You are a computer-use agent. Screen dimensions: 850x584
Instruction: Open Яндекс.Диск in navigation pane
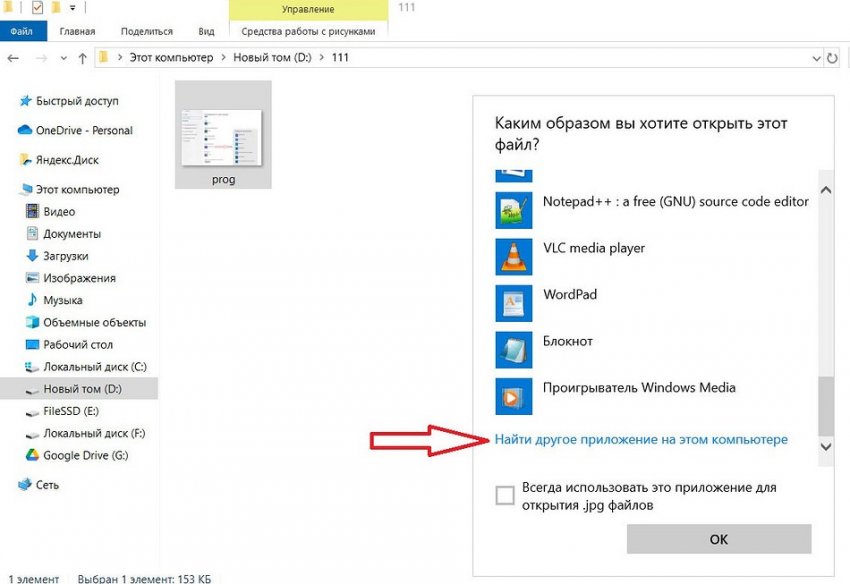tap(67, 160)
